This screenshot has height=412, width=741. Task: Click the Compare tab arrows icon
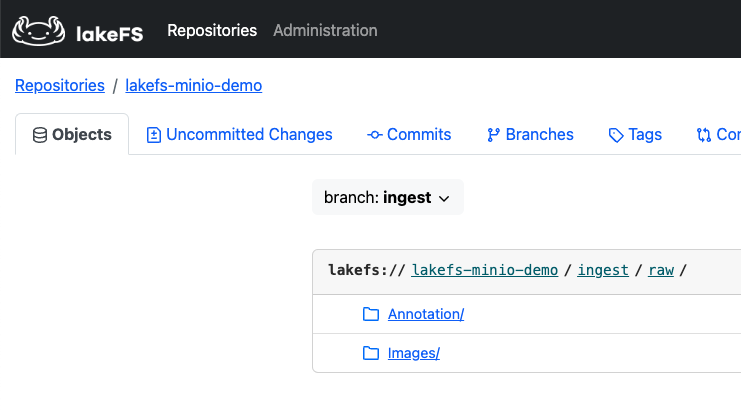[x=704, y=135]
